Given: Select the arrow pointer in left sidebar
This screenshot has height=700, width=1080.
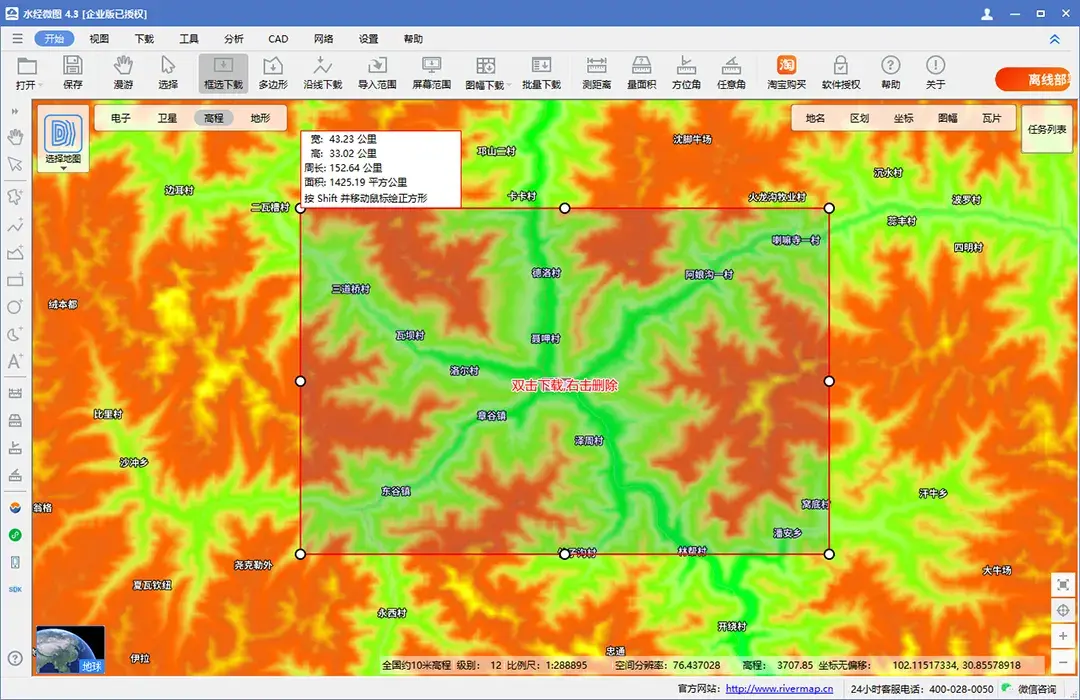Looking at the screenshot, I should tap(15, 164).
